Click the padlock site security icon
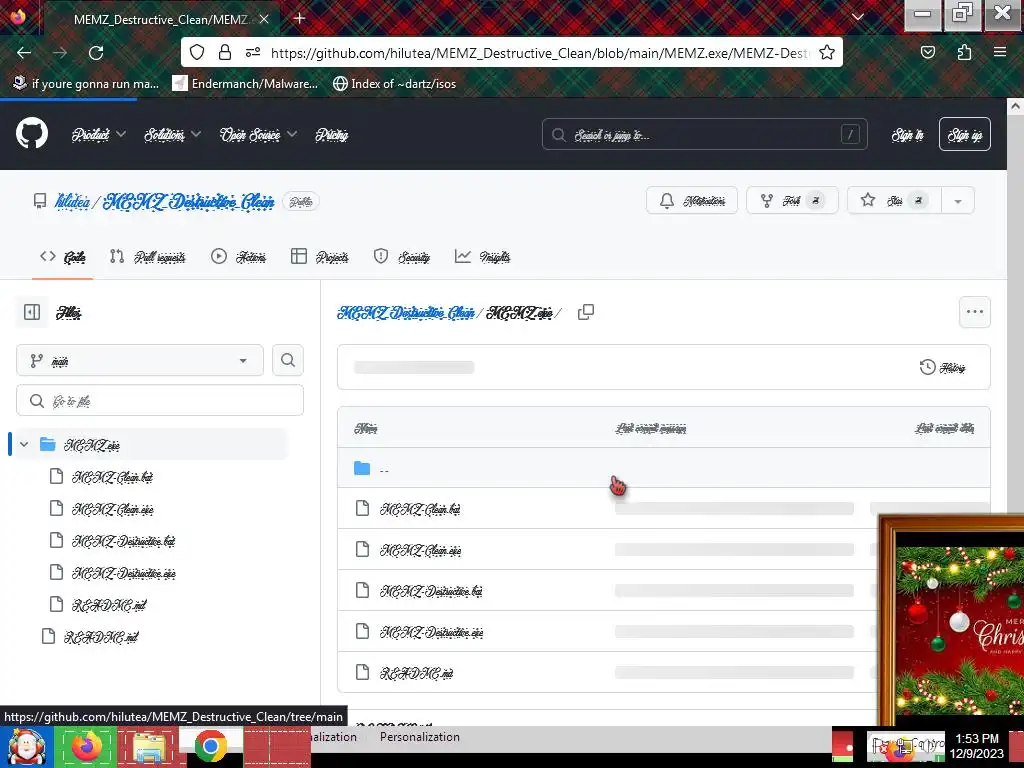1024x768 pixels. pyautogui.click(x=225, y=52)
